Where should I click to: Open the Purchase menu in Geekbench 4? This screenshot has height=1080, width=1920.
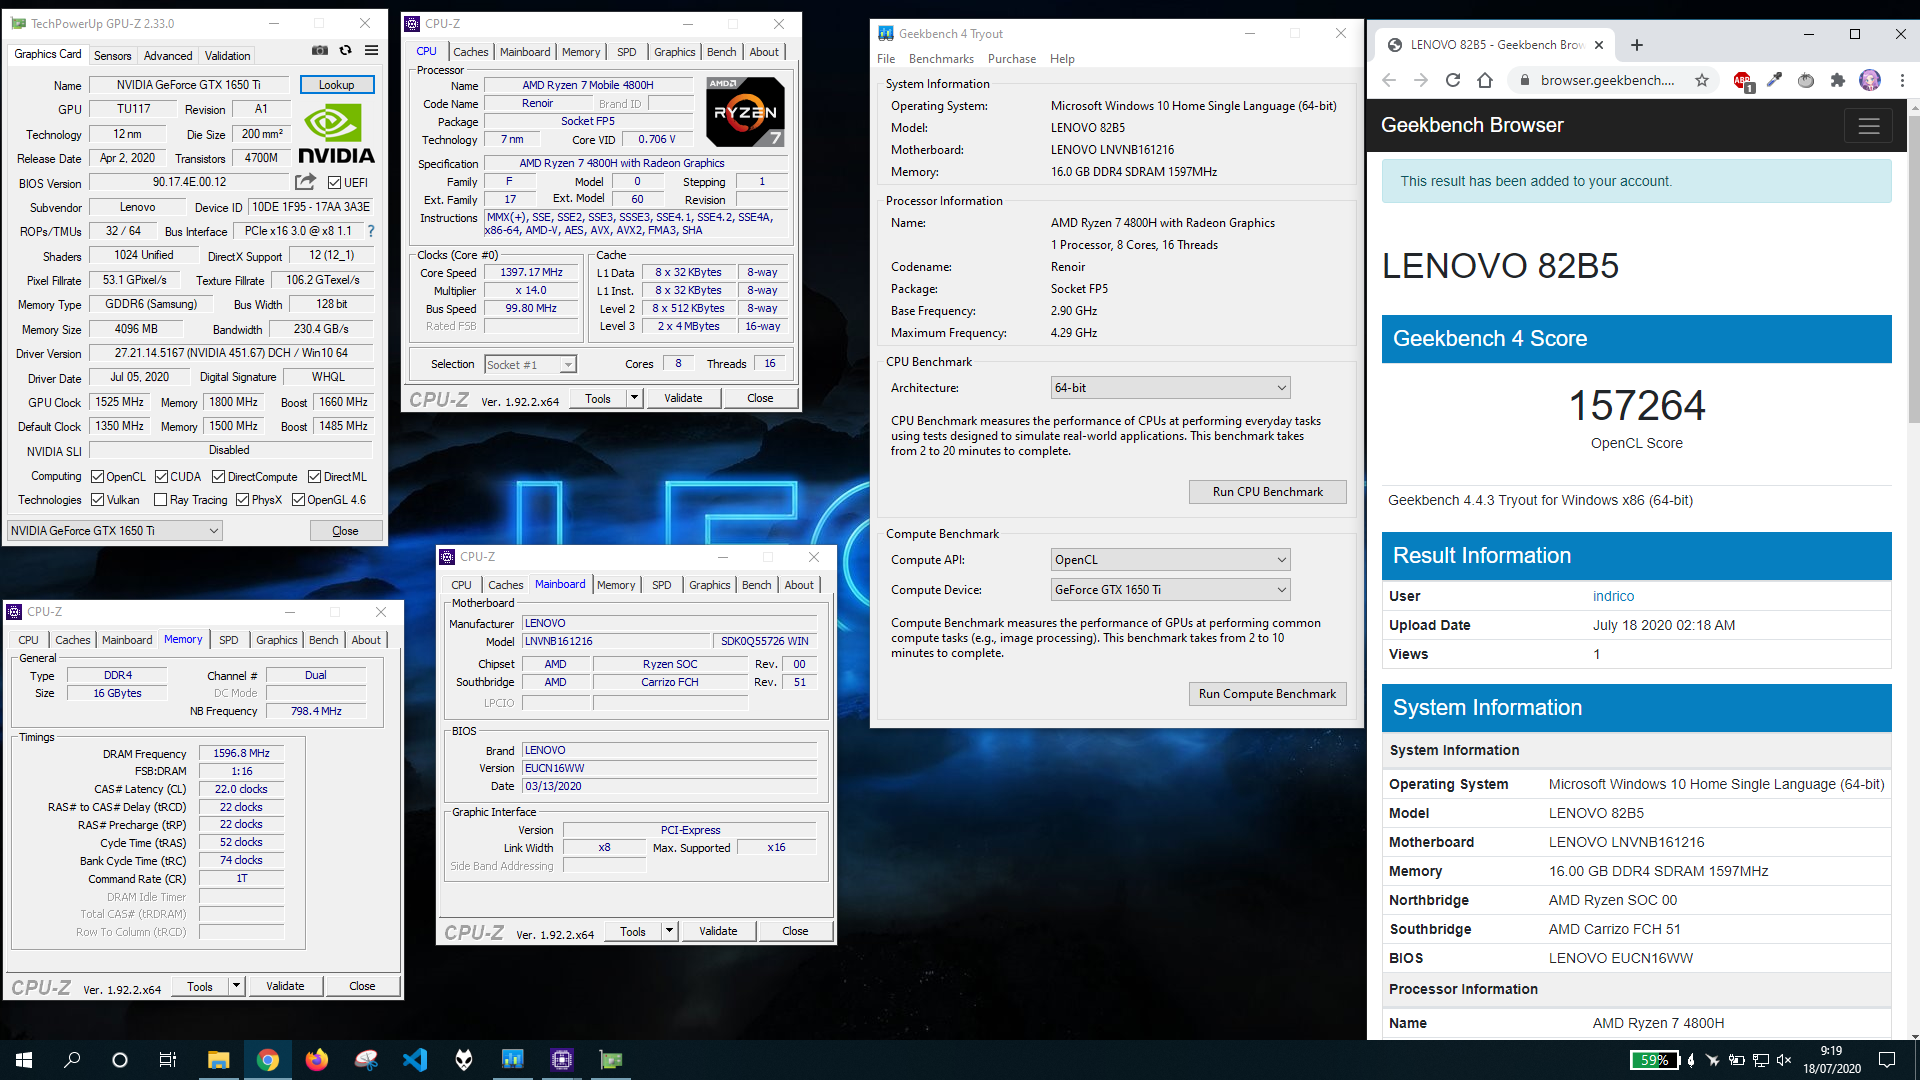1012,59
